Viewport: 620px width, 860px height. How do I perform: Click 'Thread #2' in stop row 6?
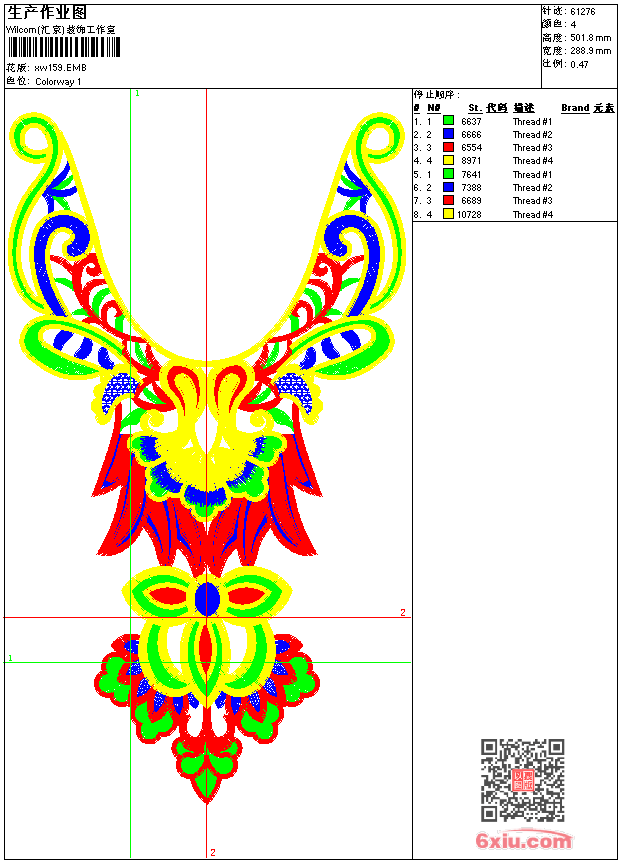[x=532, y=188]
